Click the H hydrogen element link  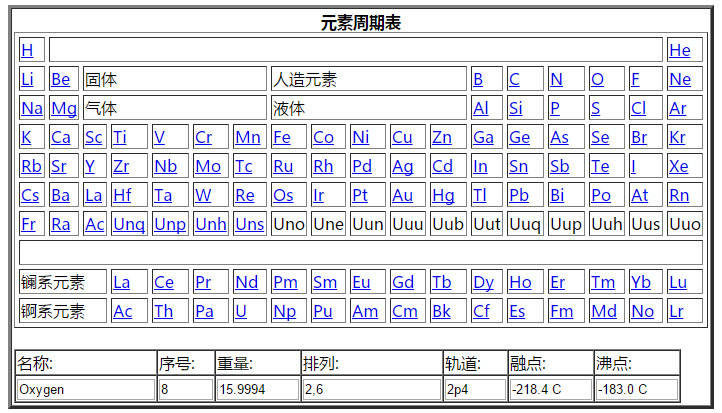(27, 50)
